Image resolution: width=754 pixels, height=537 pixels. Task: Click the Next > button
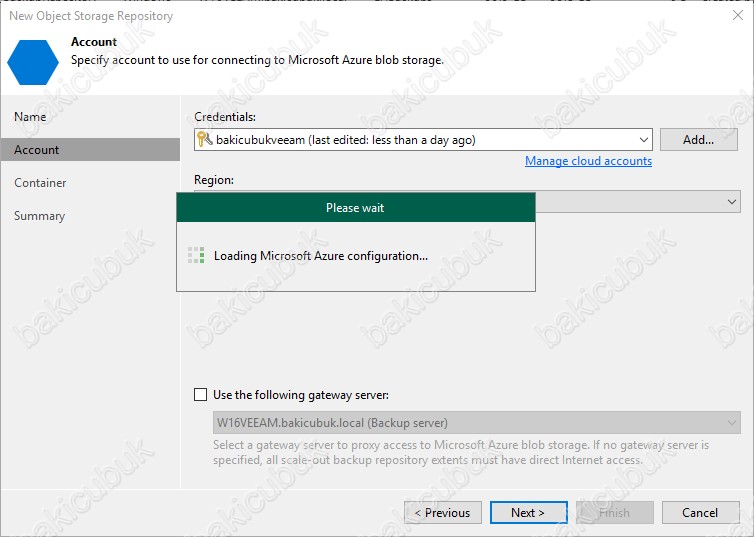tap(528, 512)
